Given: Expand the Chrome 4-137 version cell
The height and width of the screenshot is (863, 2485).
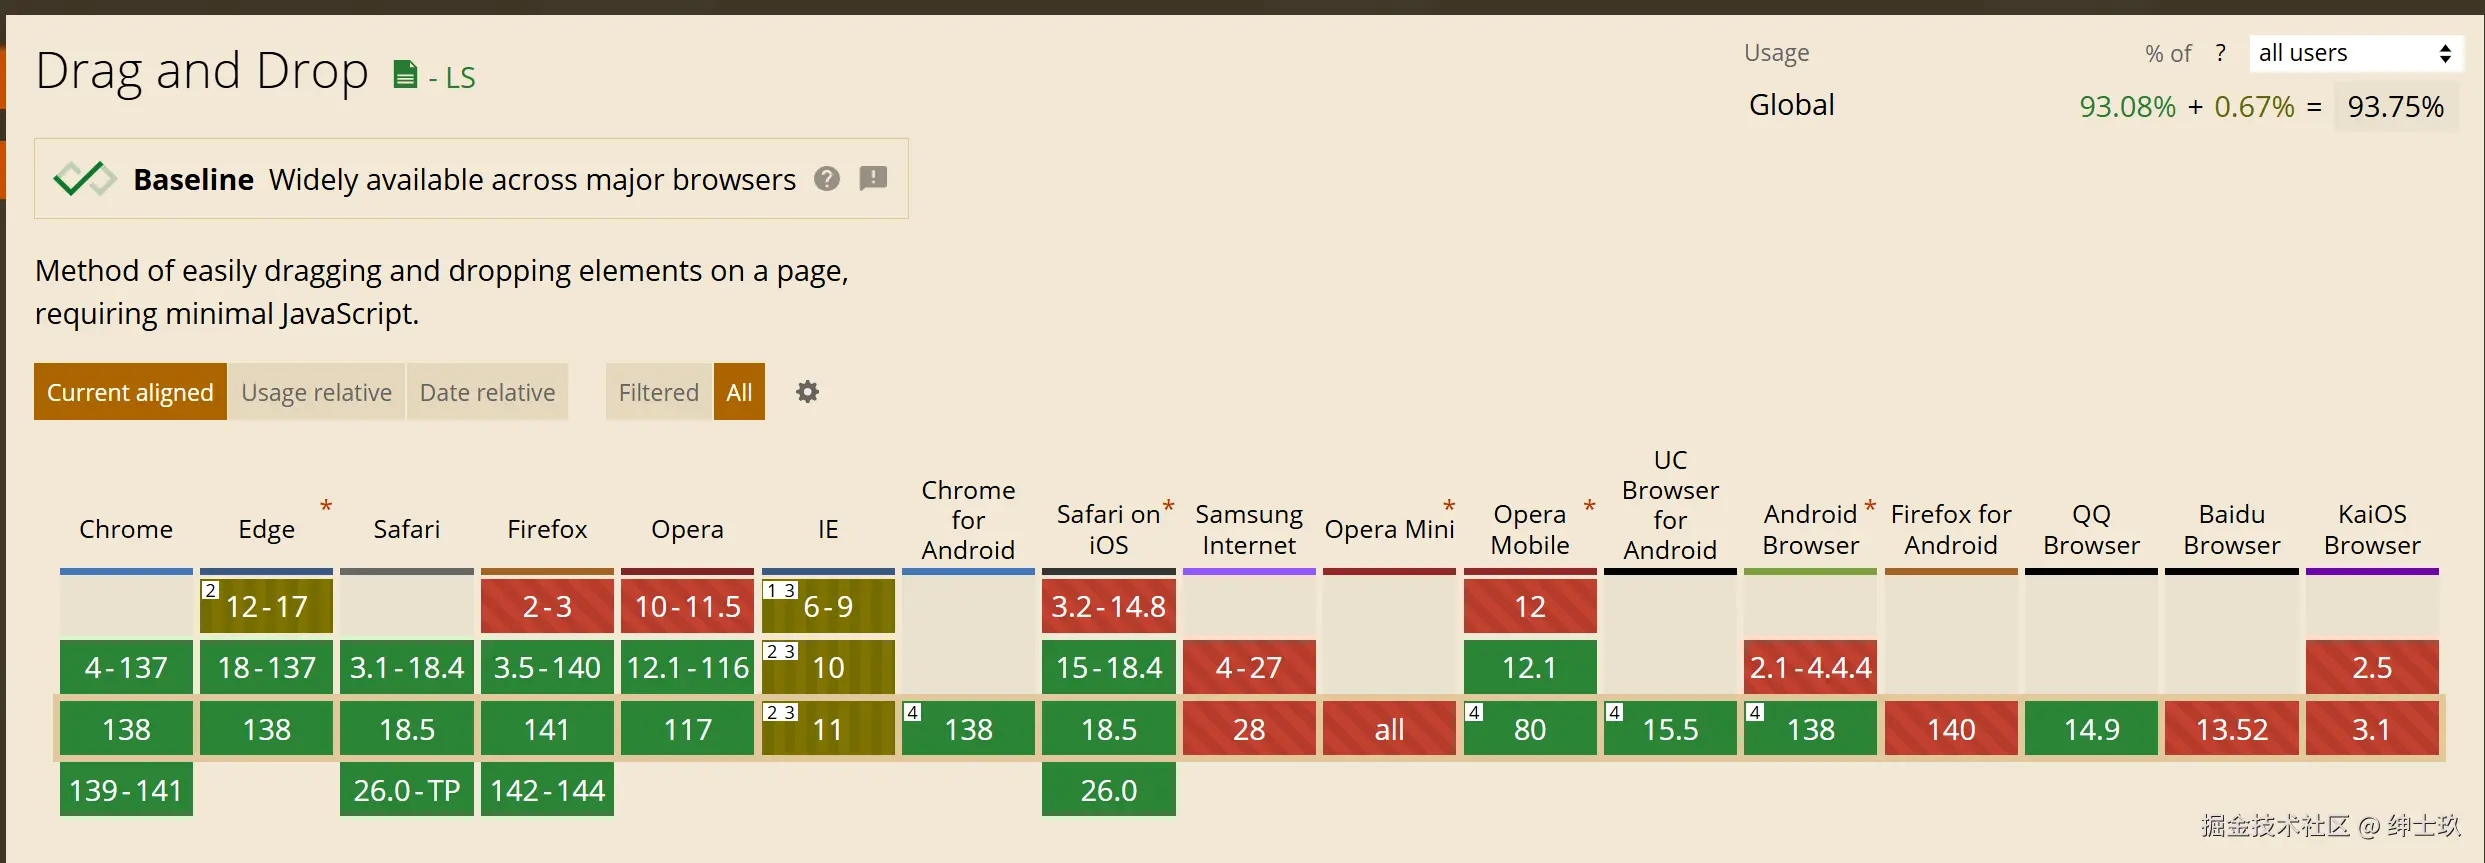Looking at the screenshot, I should point(126,667).
